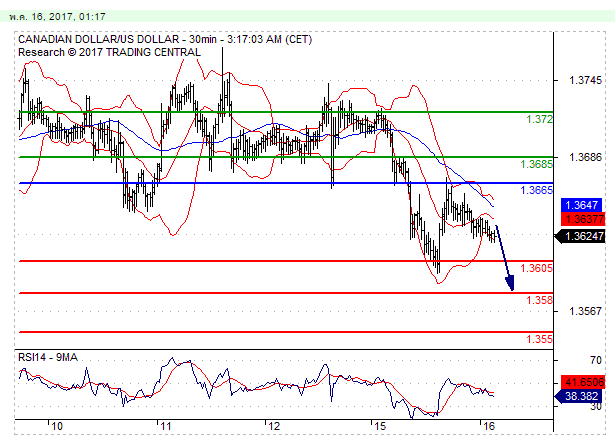This screenshot has width=615, height=447.
Task: Click the red support label 1.3605
Action: coord(536,268)
